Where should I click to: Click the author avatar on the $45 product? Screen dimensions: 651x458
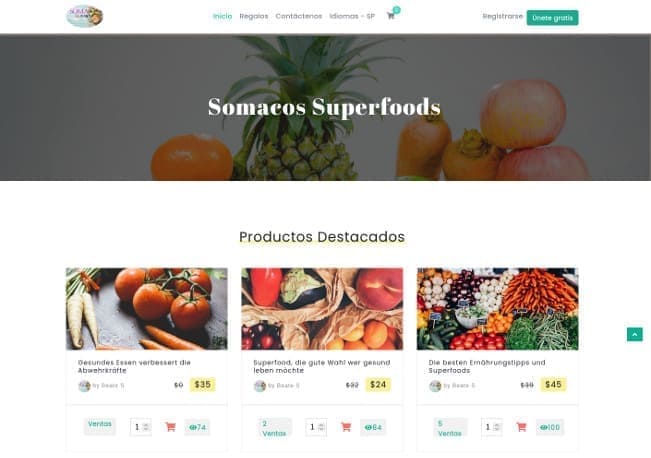click(435, 386)
